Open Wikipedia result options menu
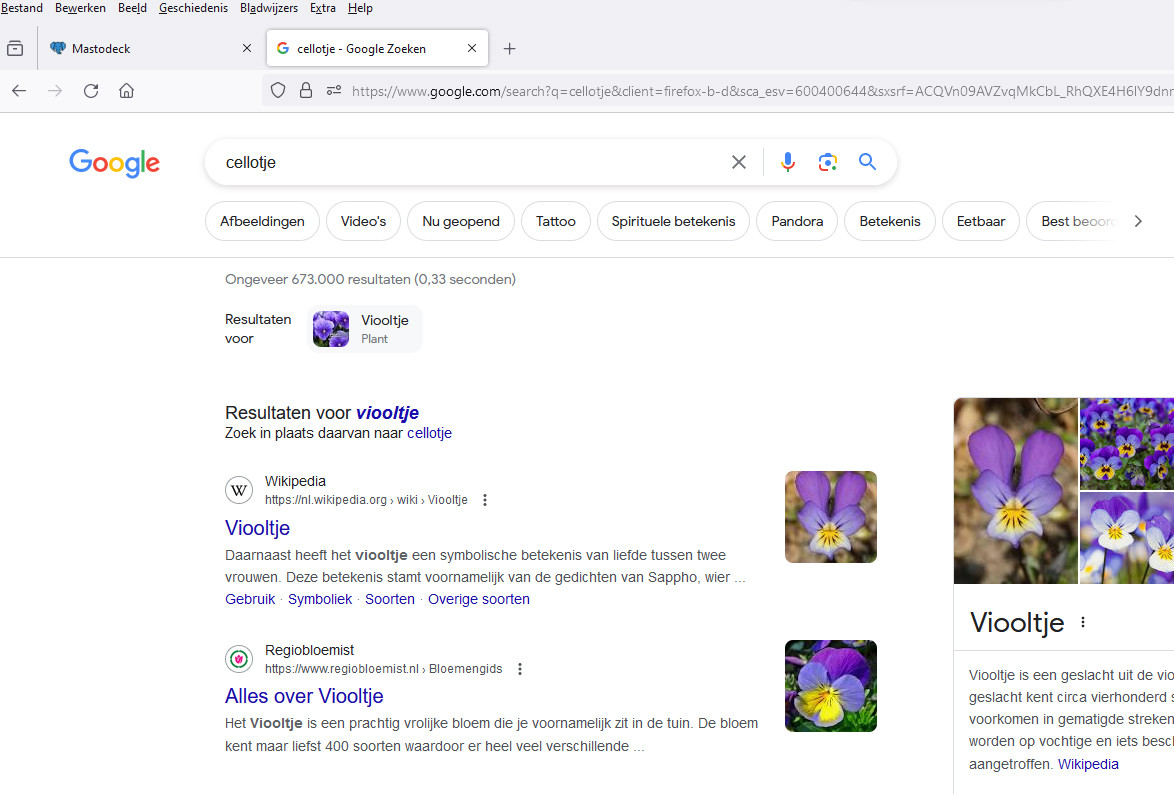Image resolution: width=1174 pixels, height=794 pixels. [485, 500]
